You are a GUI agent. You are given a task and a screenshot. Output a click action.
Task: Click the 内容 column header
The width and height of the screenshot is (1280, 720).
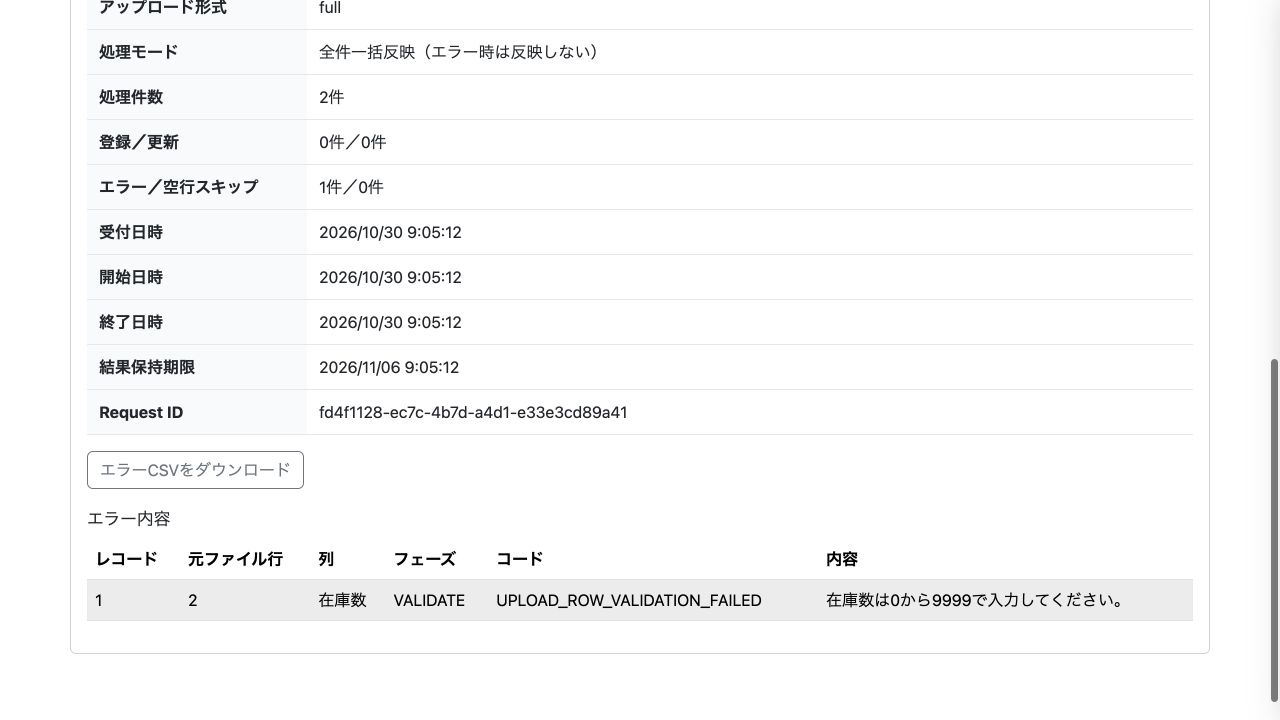(842, 559)
